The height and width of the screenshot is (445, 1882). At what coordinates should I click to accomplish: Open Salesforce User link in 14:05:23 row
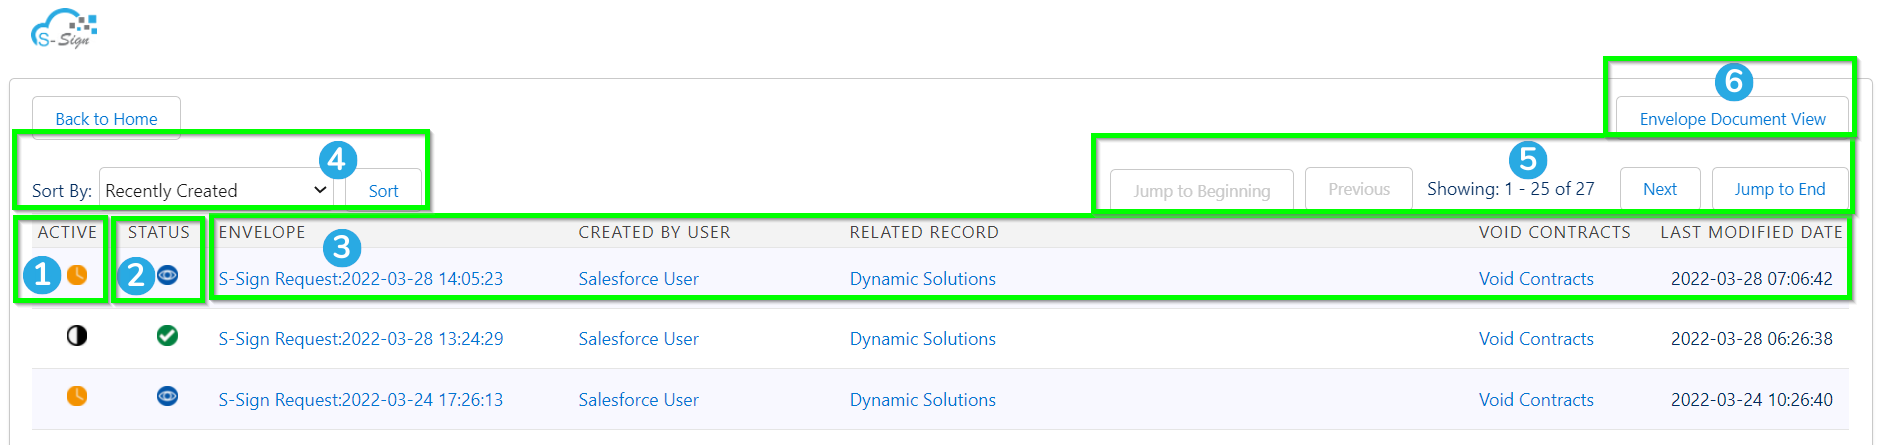pos(638,279)
